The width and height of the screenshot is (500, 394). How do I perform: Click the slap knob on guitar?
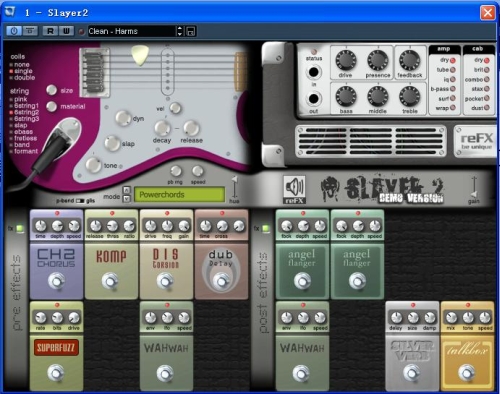click(112, 143)
